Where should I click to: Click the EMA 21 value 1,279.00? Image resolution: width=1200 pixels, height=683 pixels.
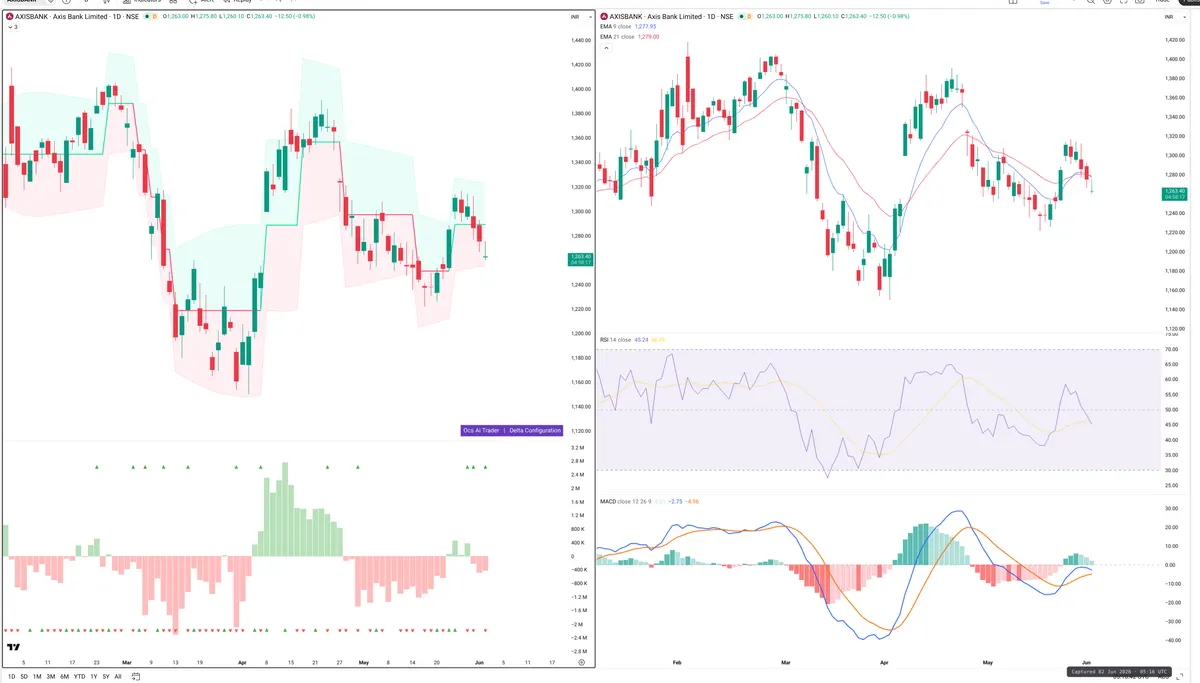click(x=648, y=36)
